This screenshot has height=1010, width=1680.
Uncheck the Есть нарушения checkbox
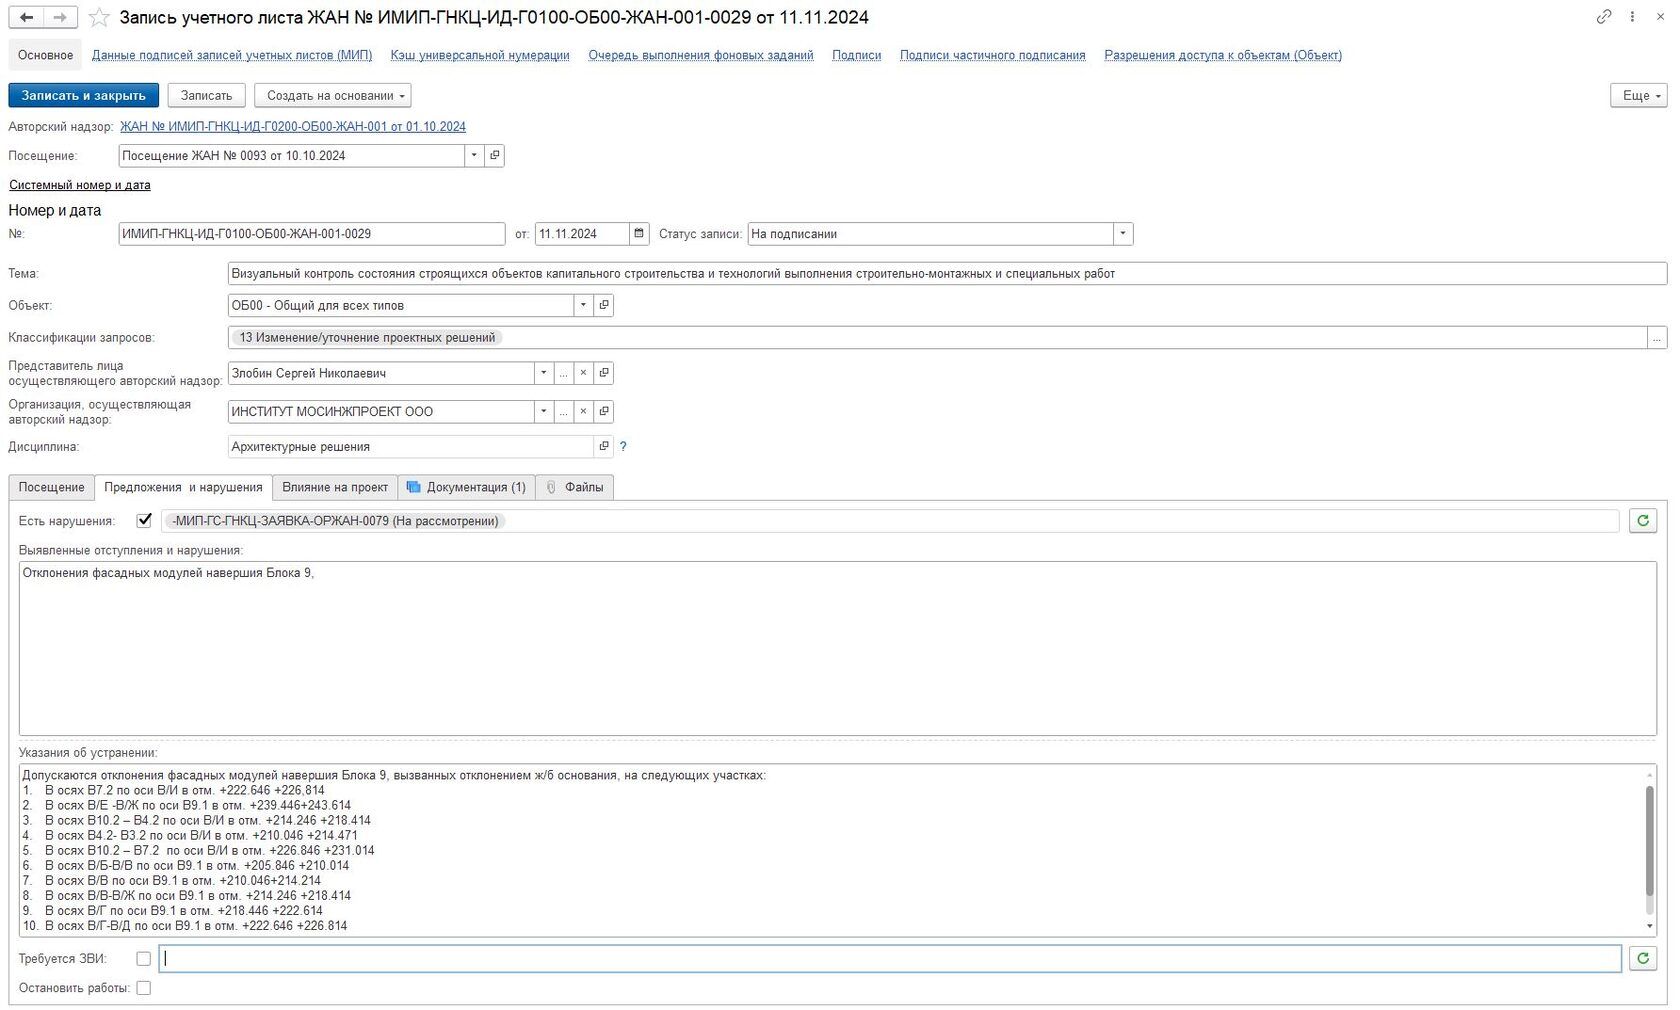tap(144, 520)
